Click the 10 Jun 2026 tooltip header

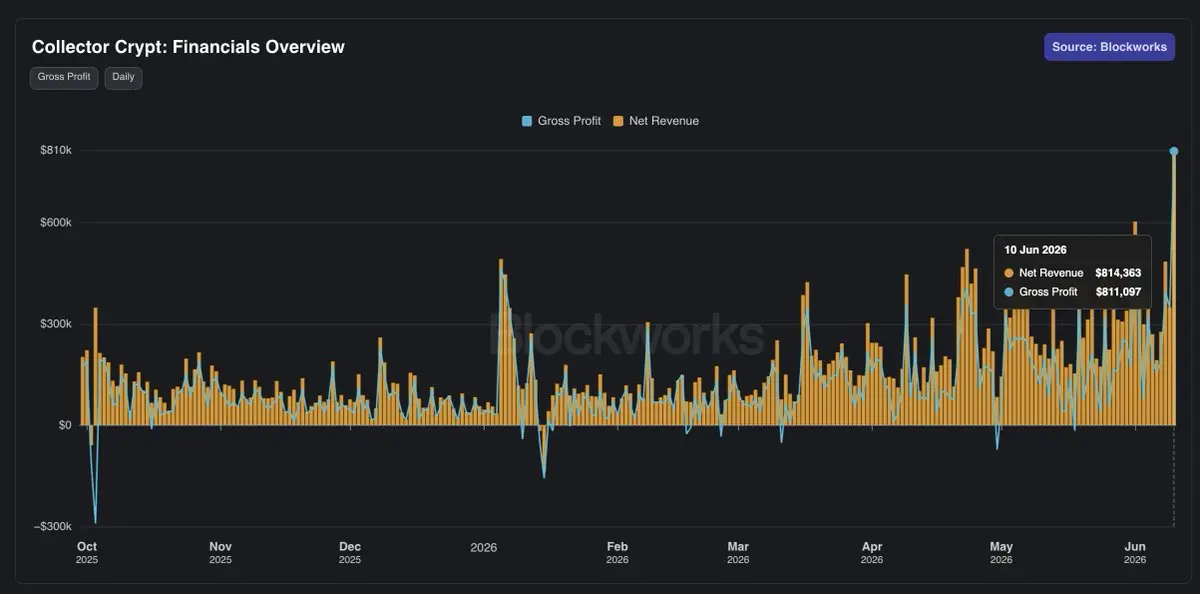[x=1037, y=250]
